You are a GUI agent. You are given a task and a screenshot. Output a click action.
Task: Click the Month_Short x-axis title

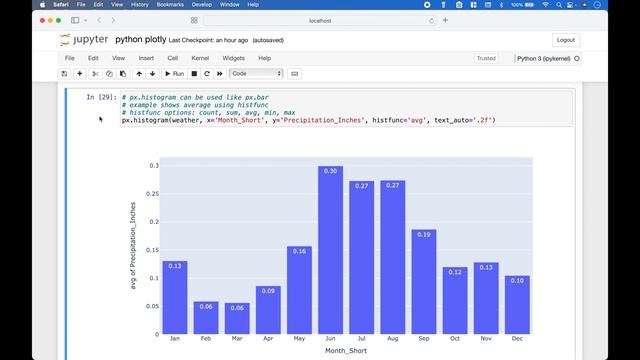(x=346, y=351)
